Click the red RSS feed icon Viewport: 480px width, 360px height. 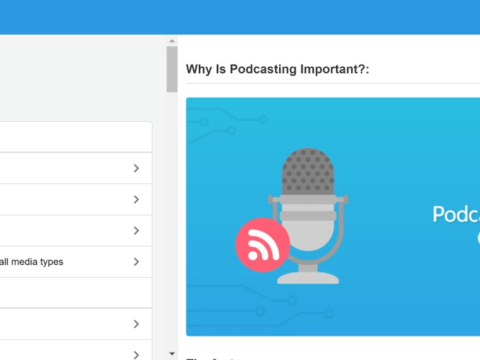262,245
